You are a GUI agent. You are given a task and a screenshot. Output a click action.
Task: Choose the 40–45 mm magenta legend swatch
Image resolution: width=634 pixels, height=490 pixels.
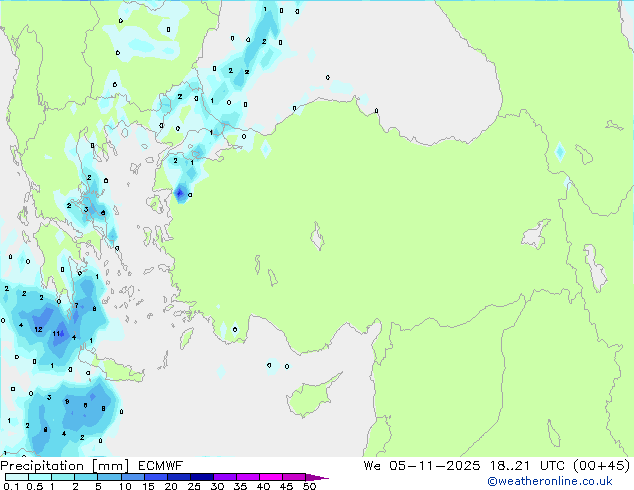click(x=271, y=477)
